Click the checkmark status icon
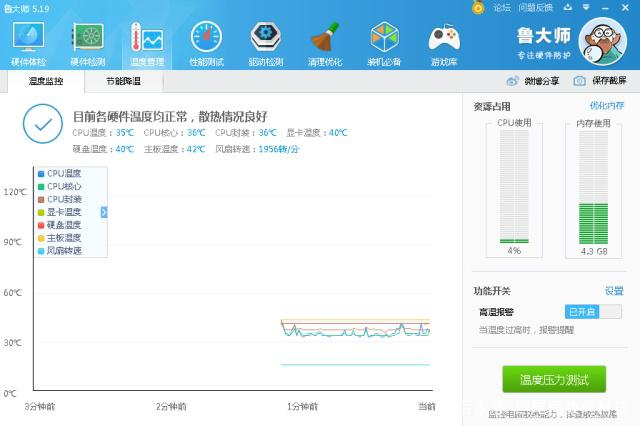Image resolution: width=640 pixels, height=426 pixels. pyautogui.click(x=43, y=124)
